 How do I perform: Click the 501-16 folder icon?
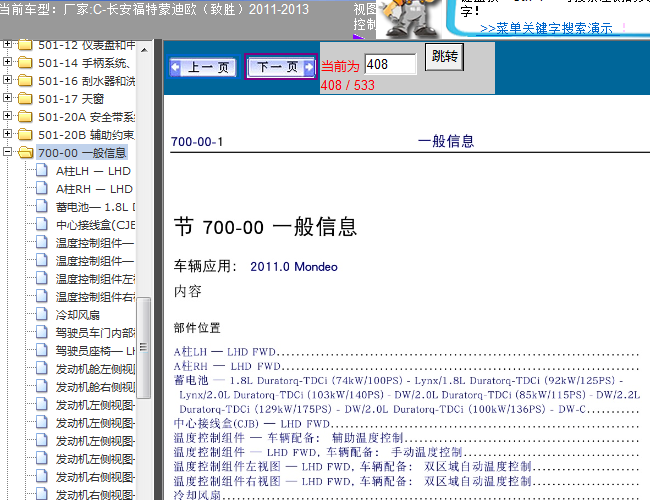tap(25, 80)
